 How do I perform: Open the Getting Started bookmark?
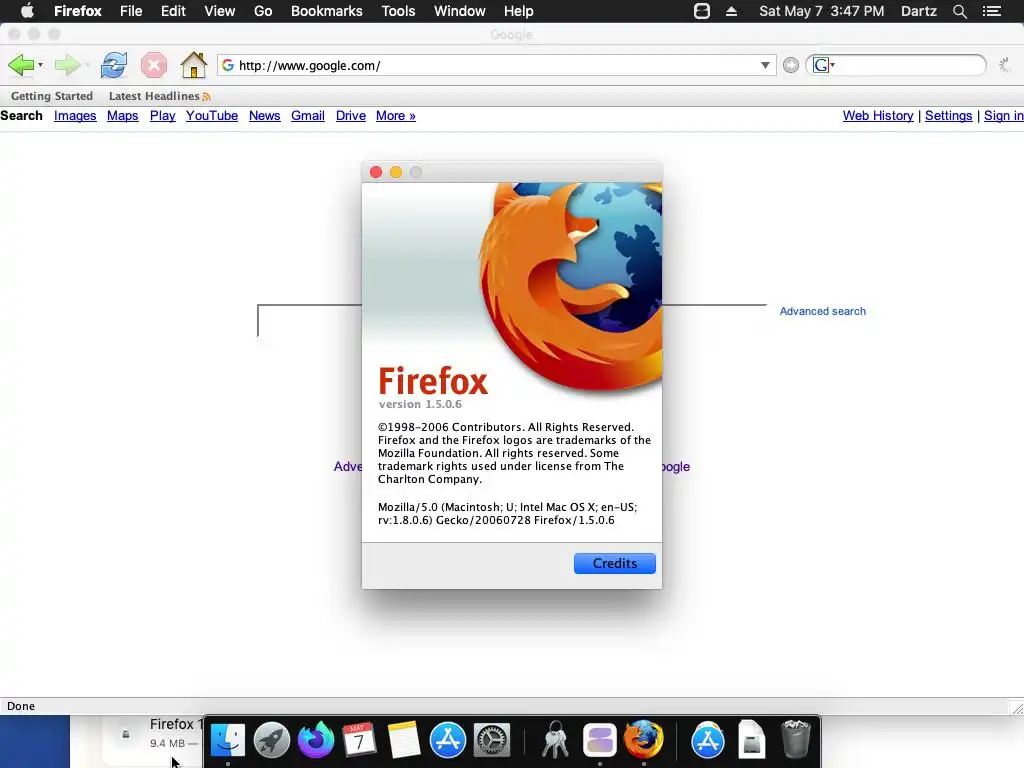(52, 96)
